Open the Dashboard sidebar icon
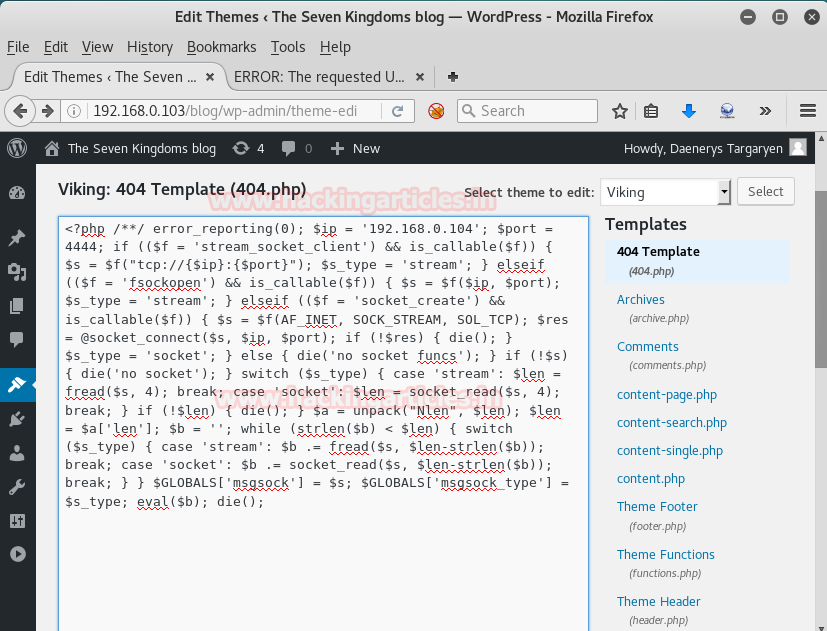The image size is (827, 631). pyautogui.click(x=17, y=193)
